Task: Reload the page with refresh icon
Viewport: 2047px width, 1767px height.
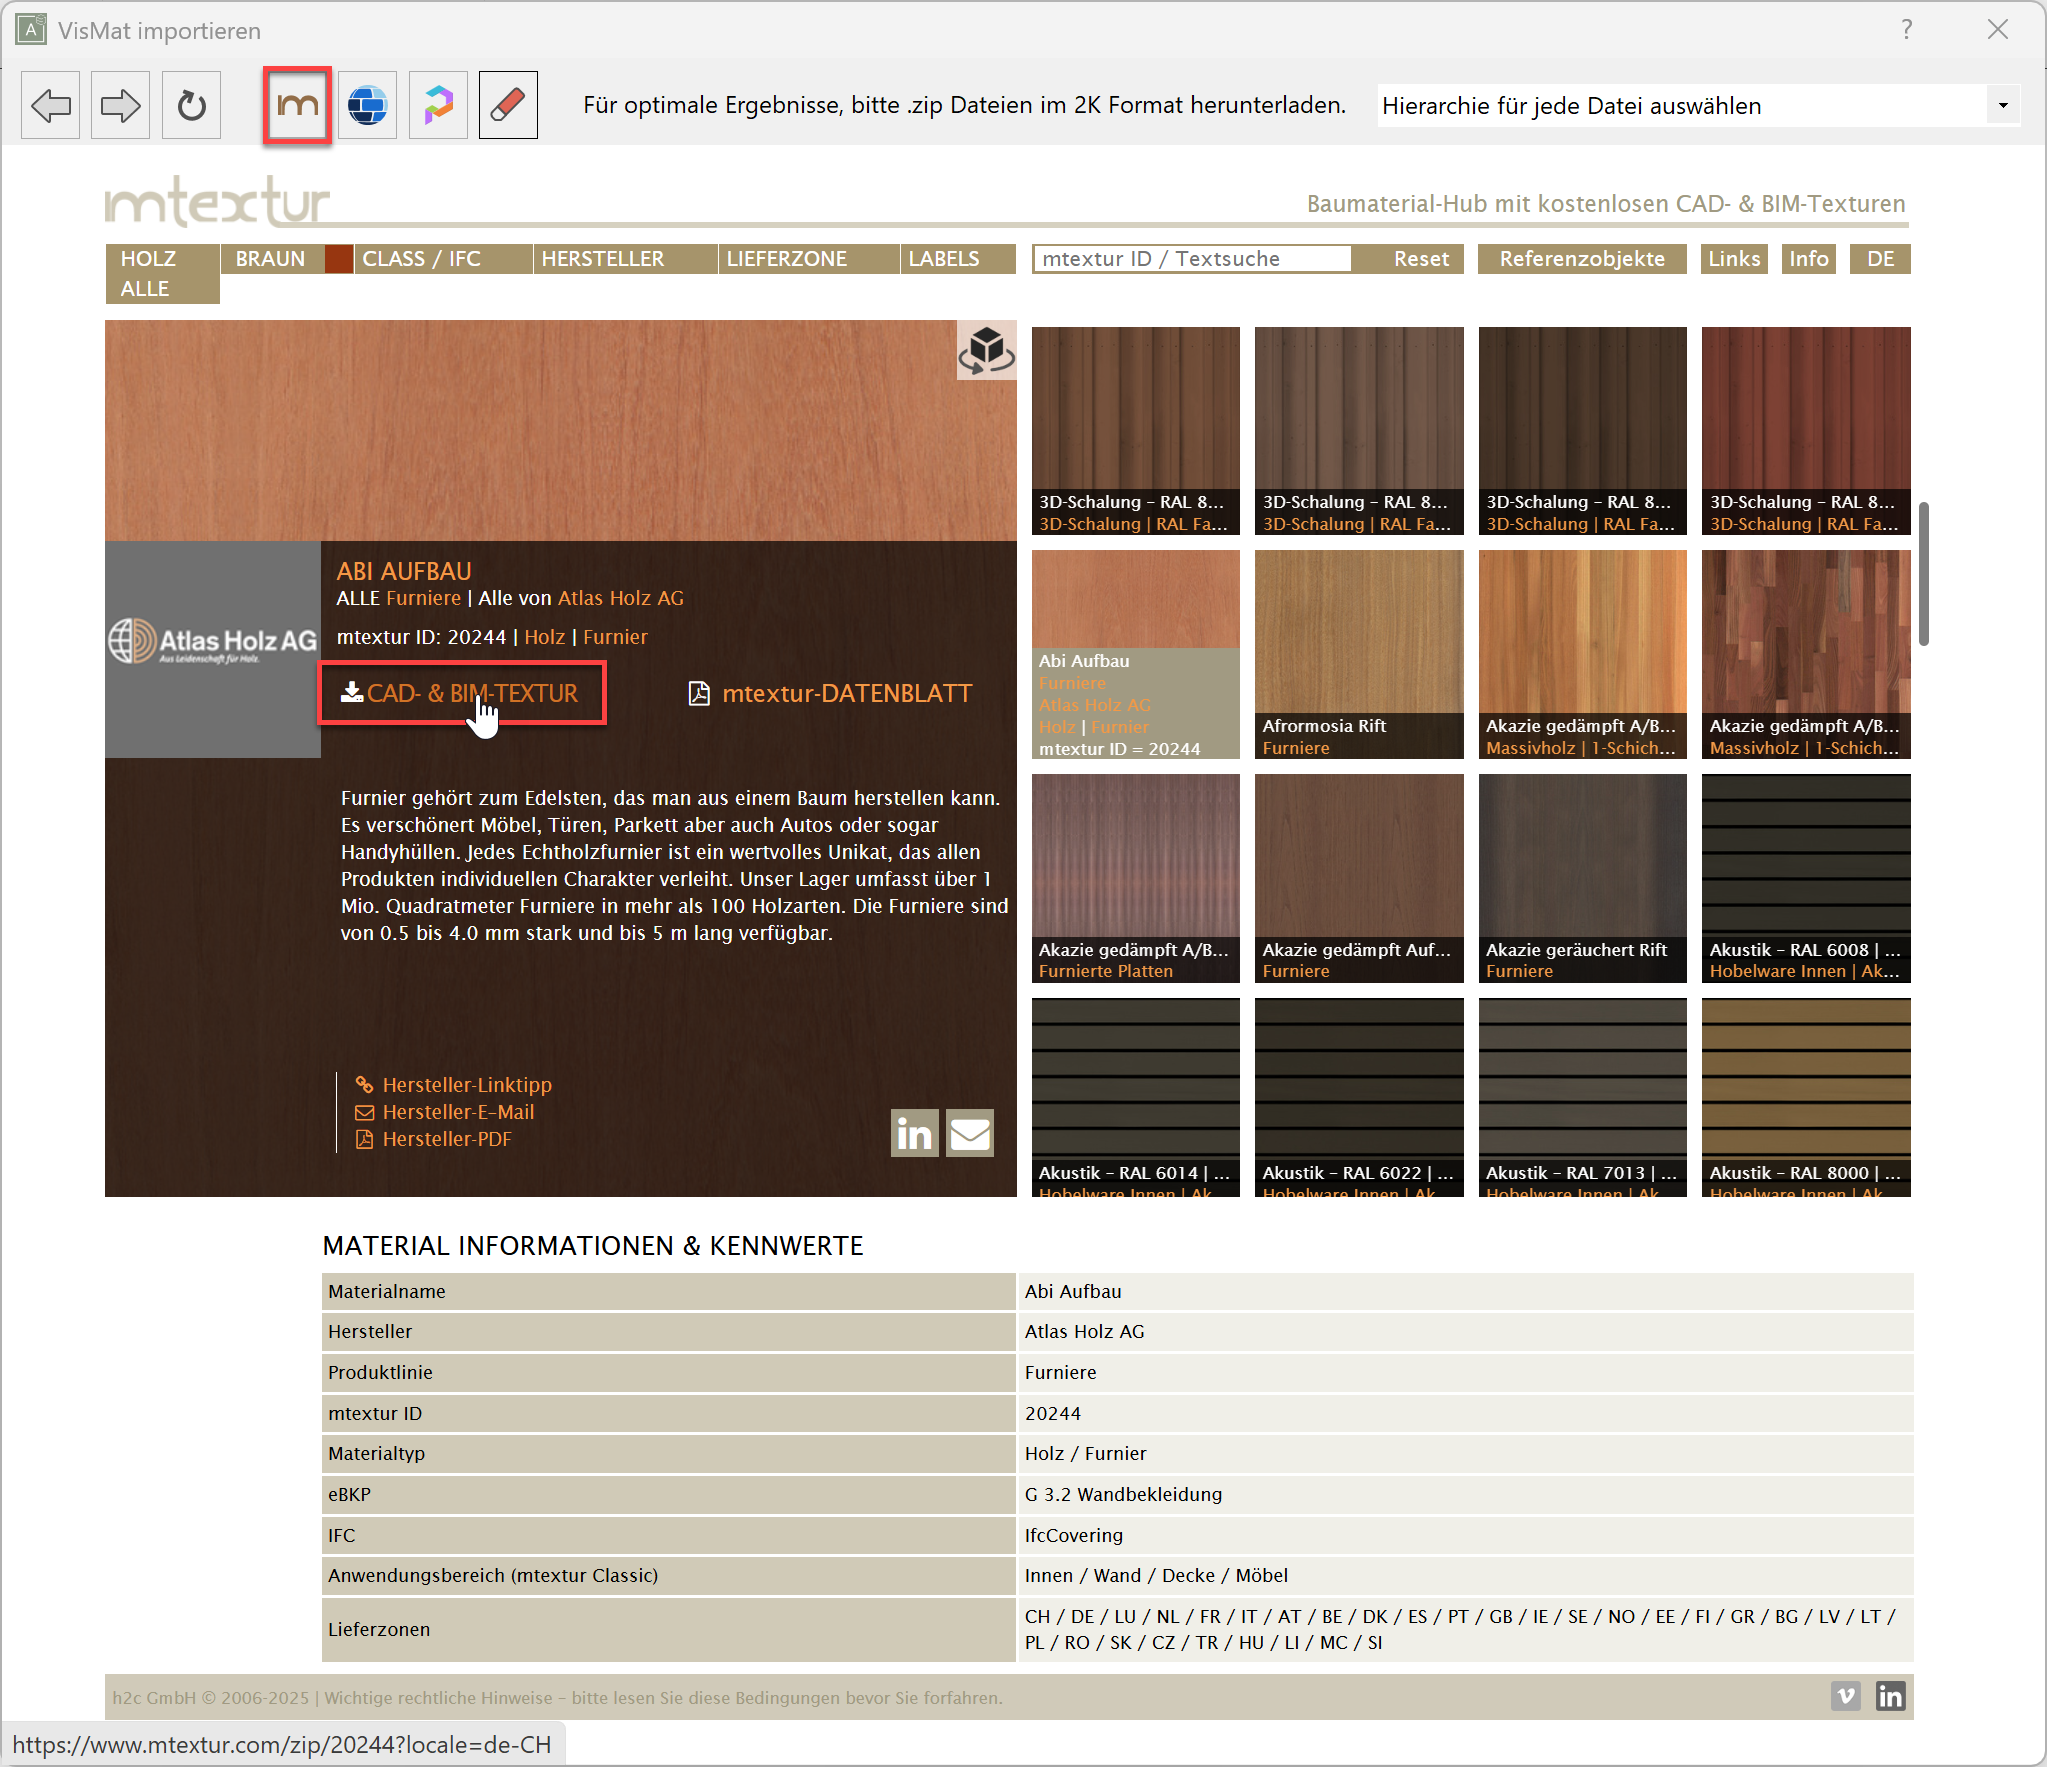Action: [x=191, y=105]
